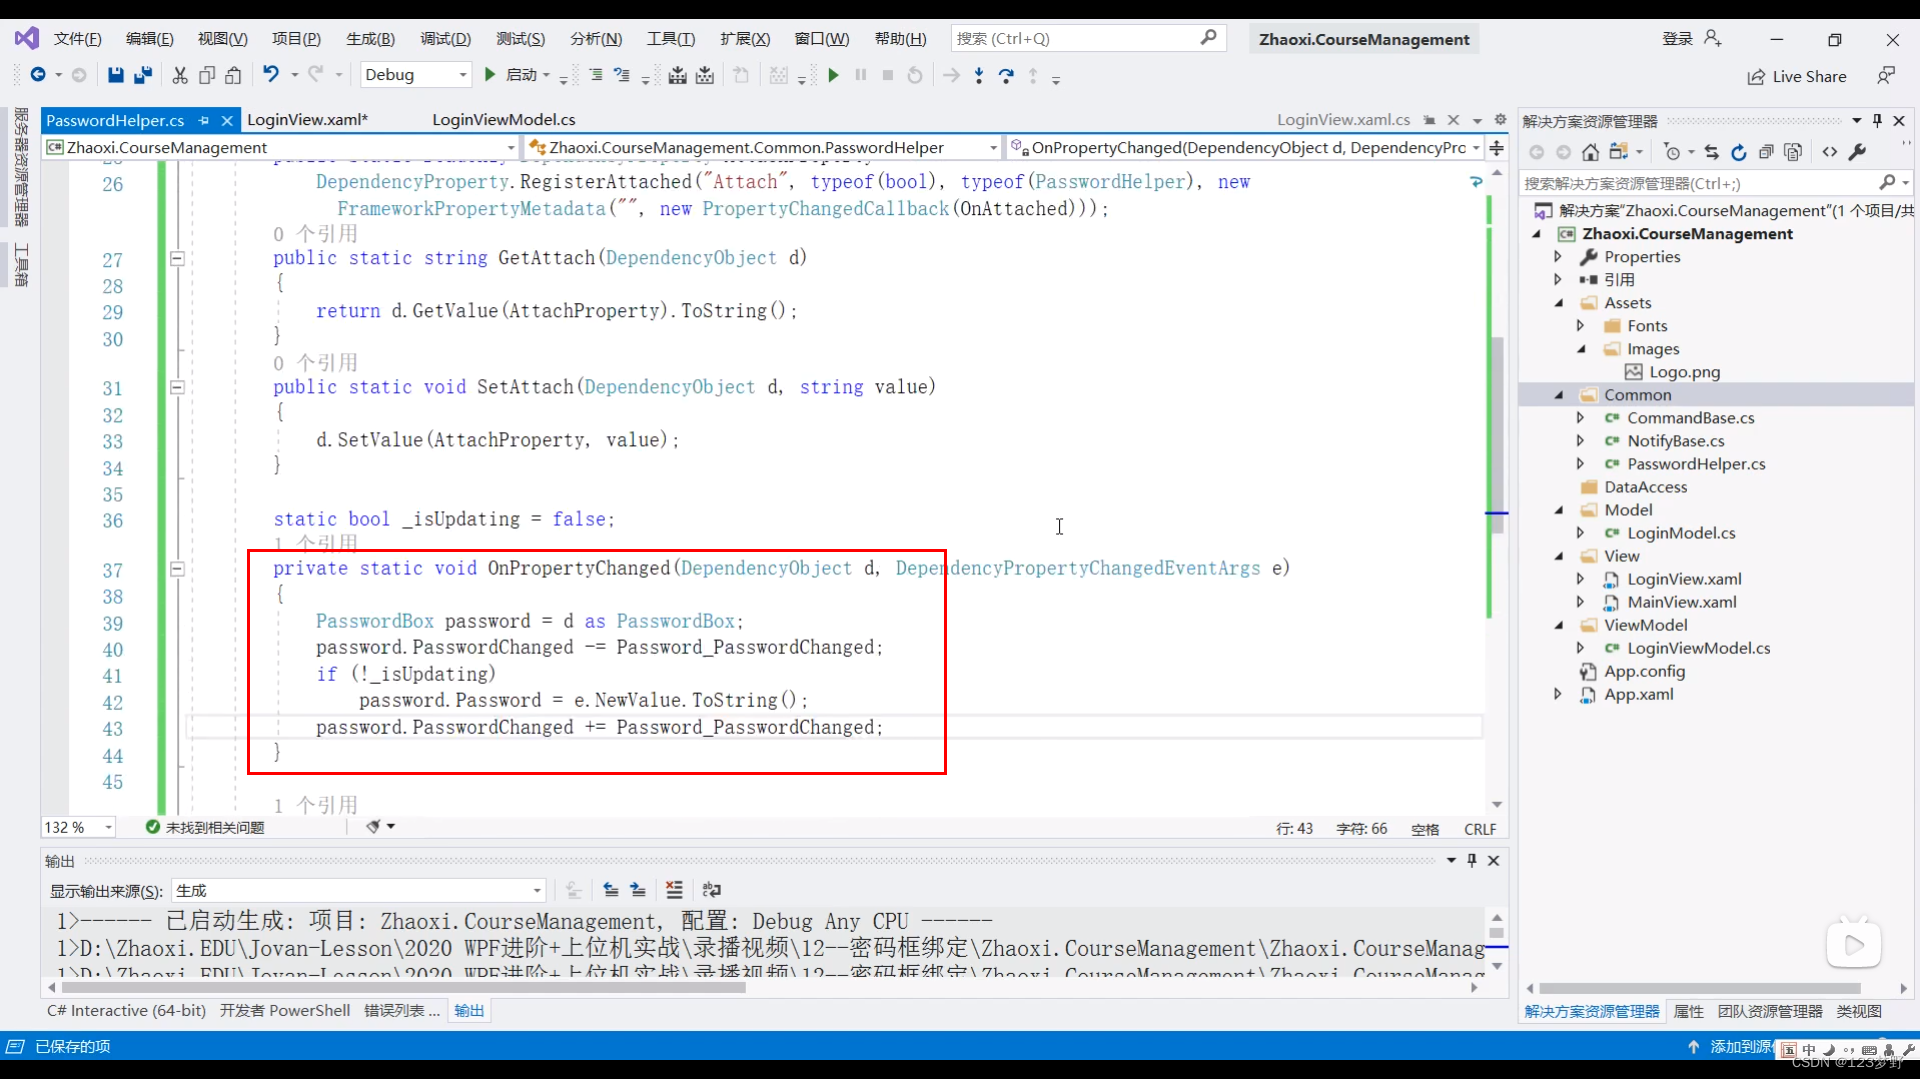Image resolution: width=1920 pixels, height=1079 pixels.
Task: Select LoginViewModel.cs in Solution Explorer
Action: coord(1698,648)
